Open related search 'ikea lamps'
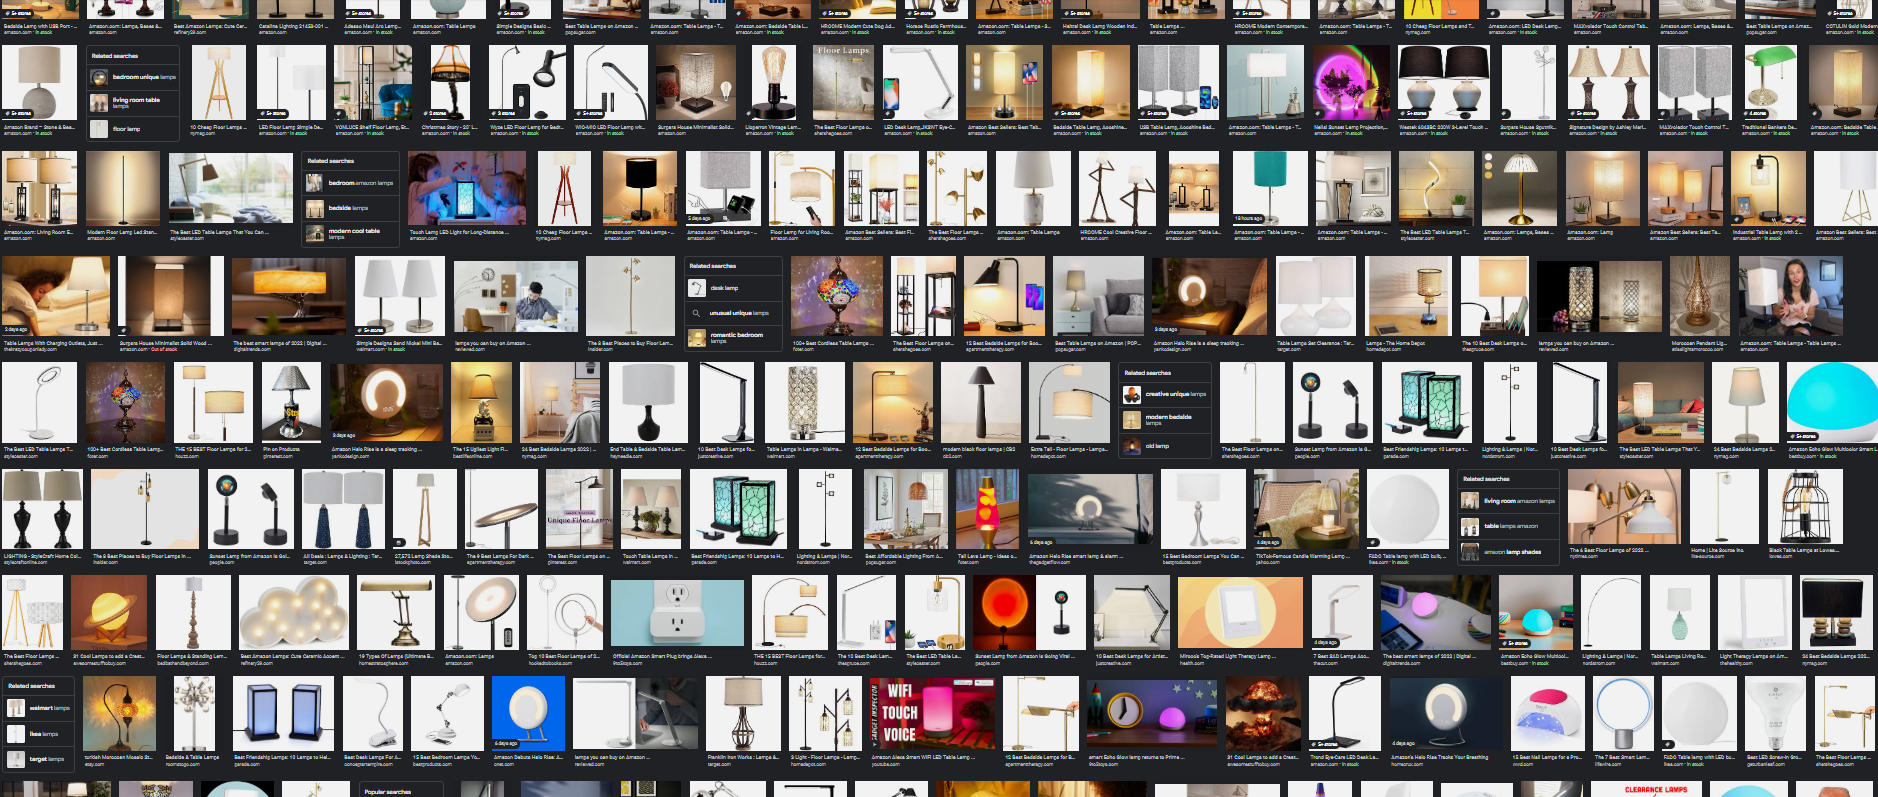This screenshot has height=797, width=1878. 40,734
